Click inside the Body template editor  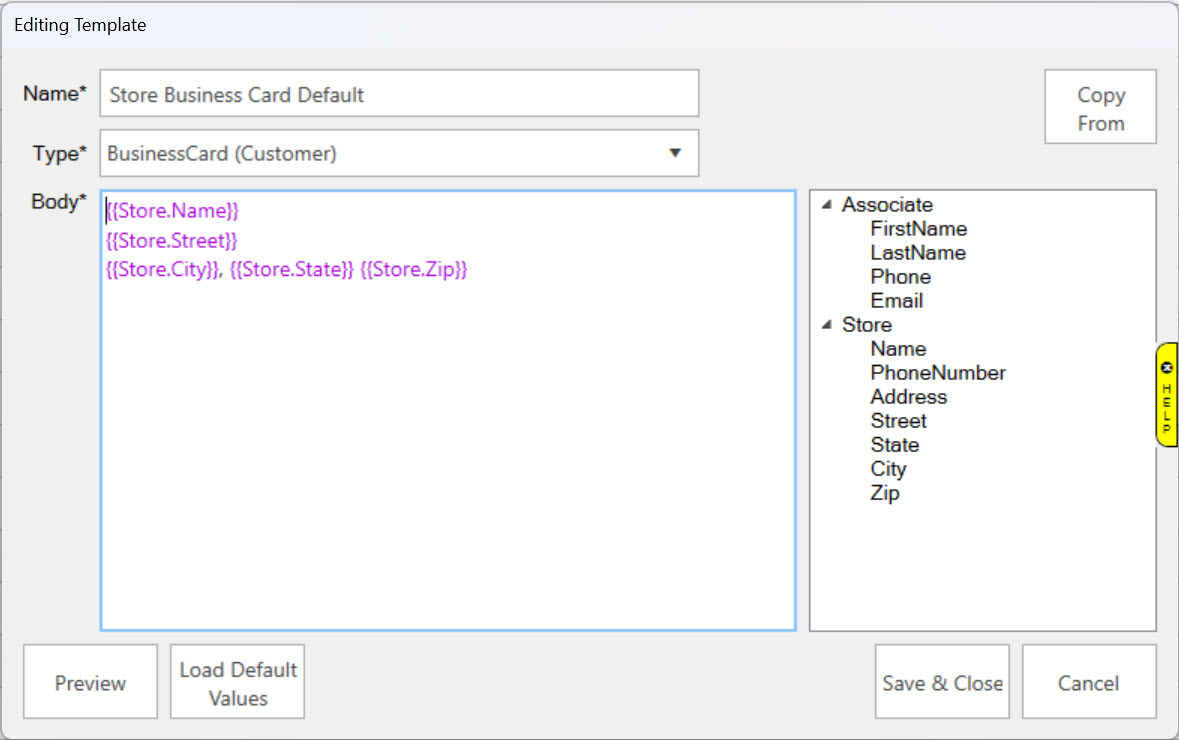point(448,450)
